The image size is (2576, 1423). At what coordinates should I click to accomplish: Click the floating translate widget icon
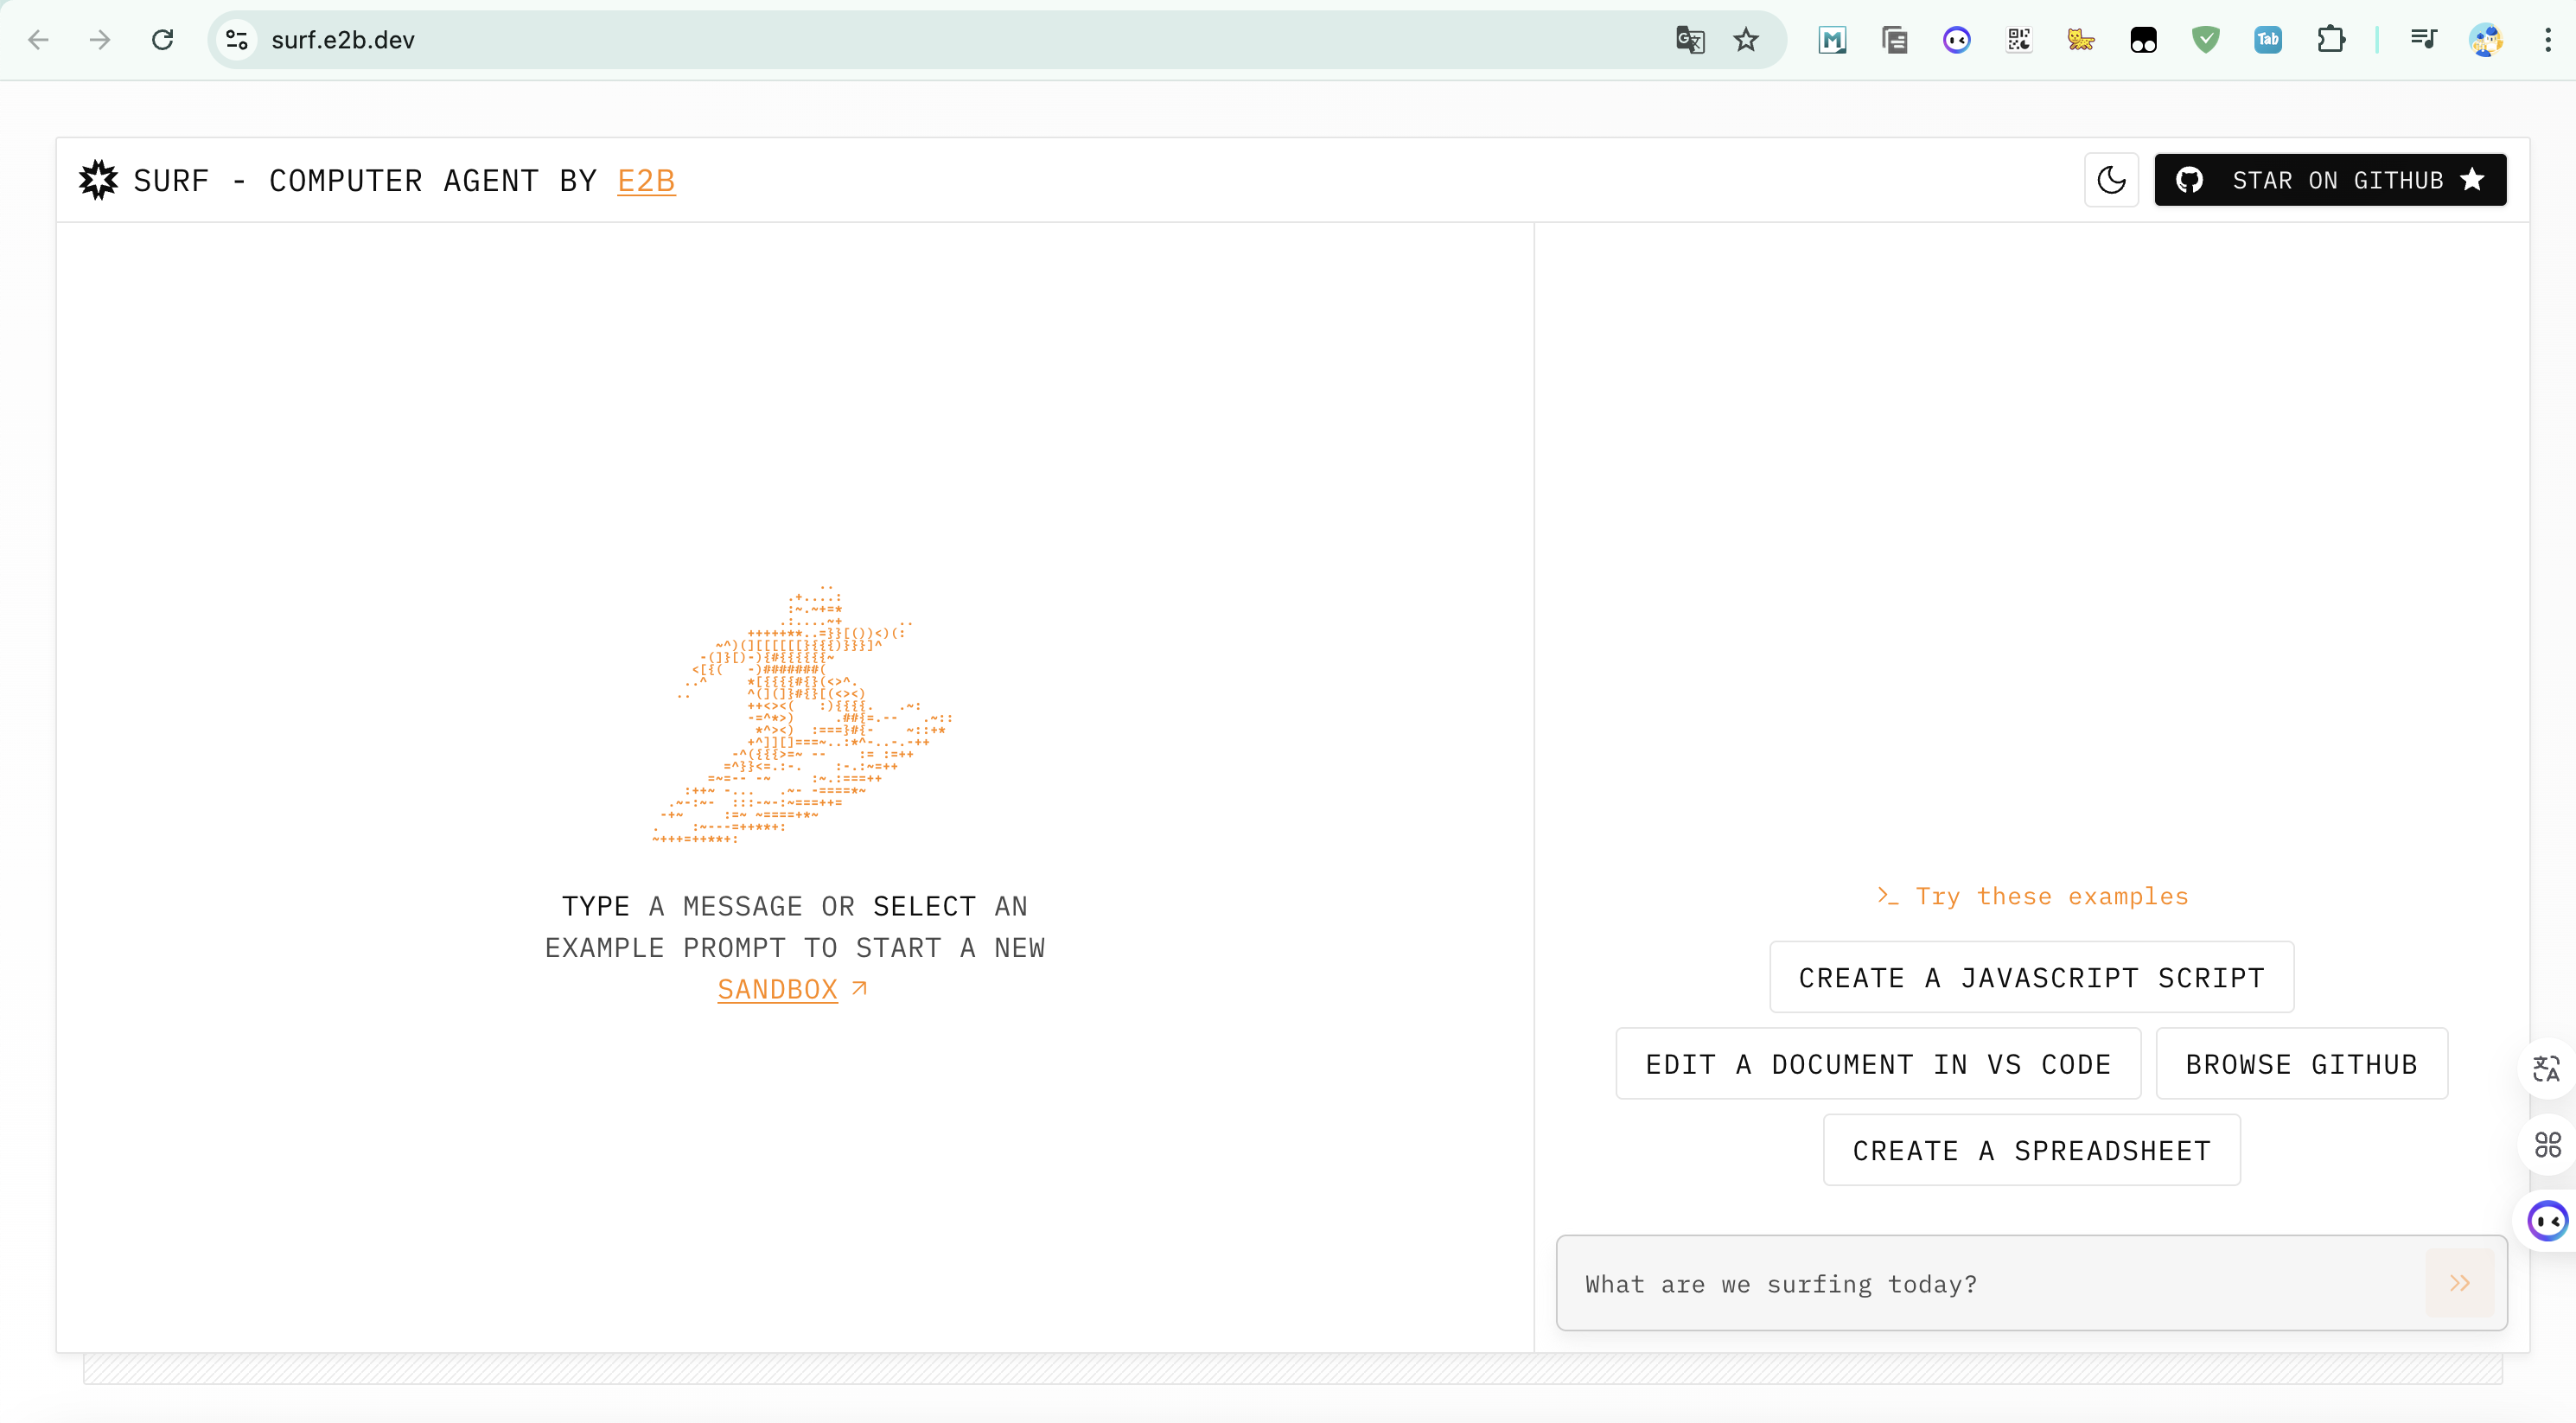pyautogui.click(x=2546, y=1069)
